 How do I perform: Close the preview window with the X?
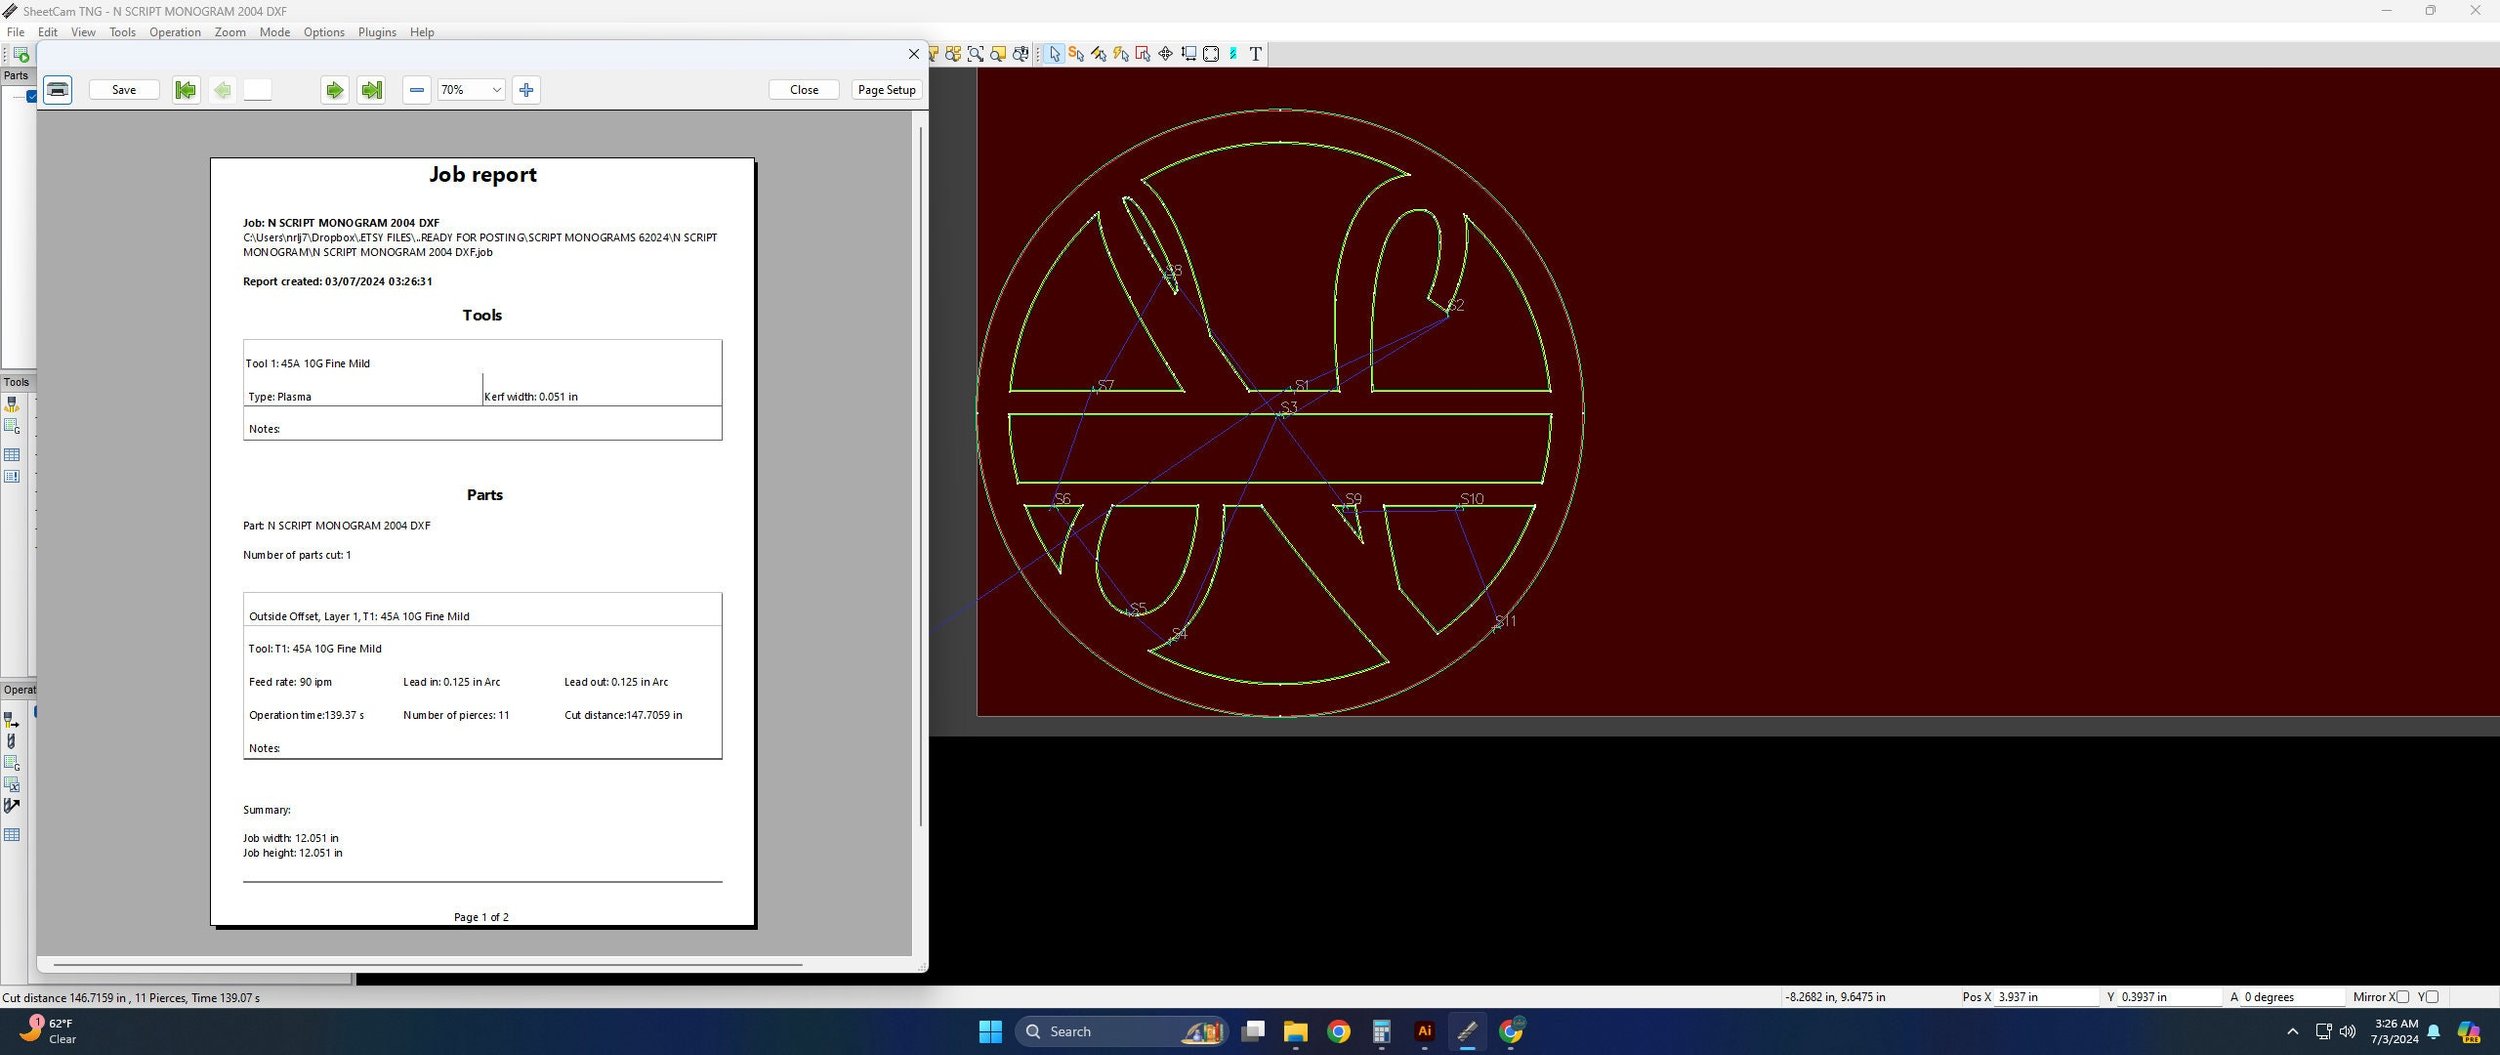[x=913, y=54]
